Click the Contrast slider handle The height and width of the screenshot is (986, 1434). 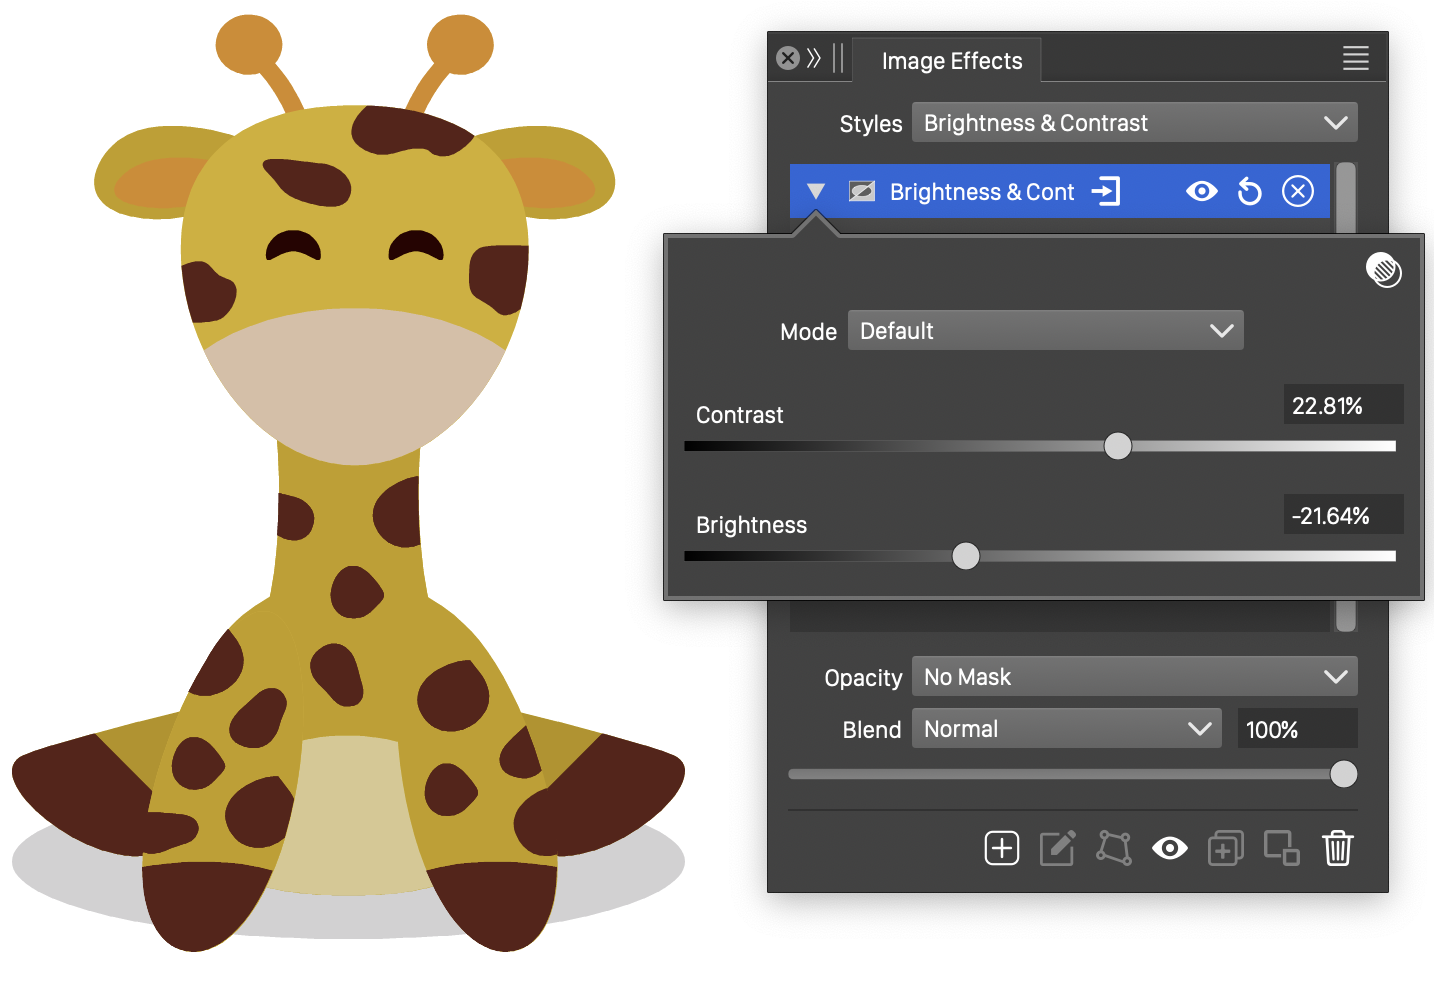pos(1118,446)
